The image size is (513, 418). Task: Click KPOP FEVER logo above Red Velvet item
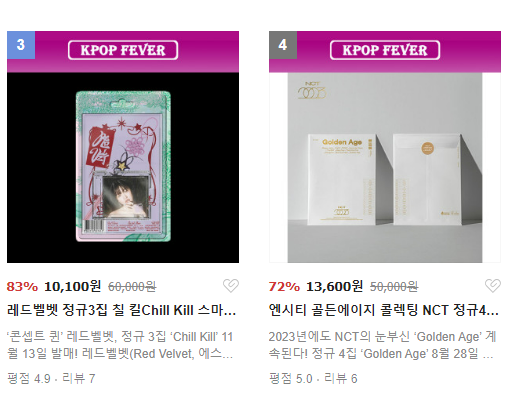pos(123,50)
